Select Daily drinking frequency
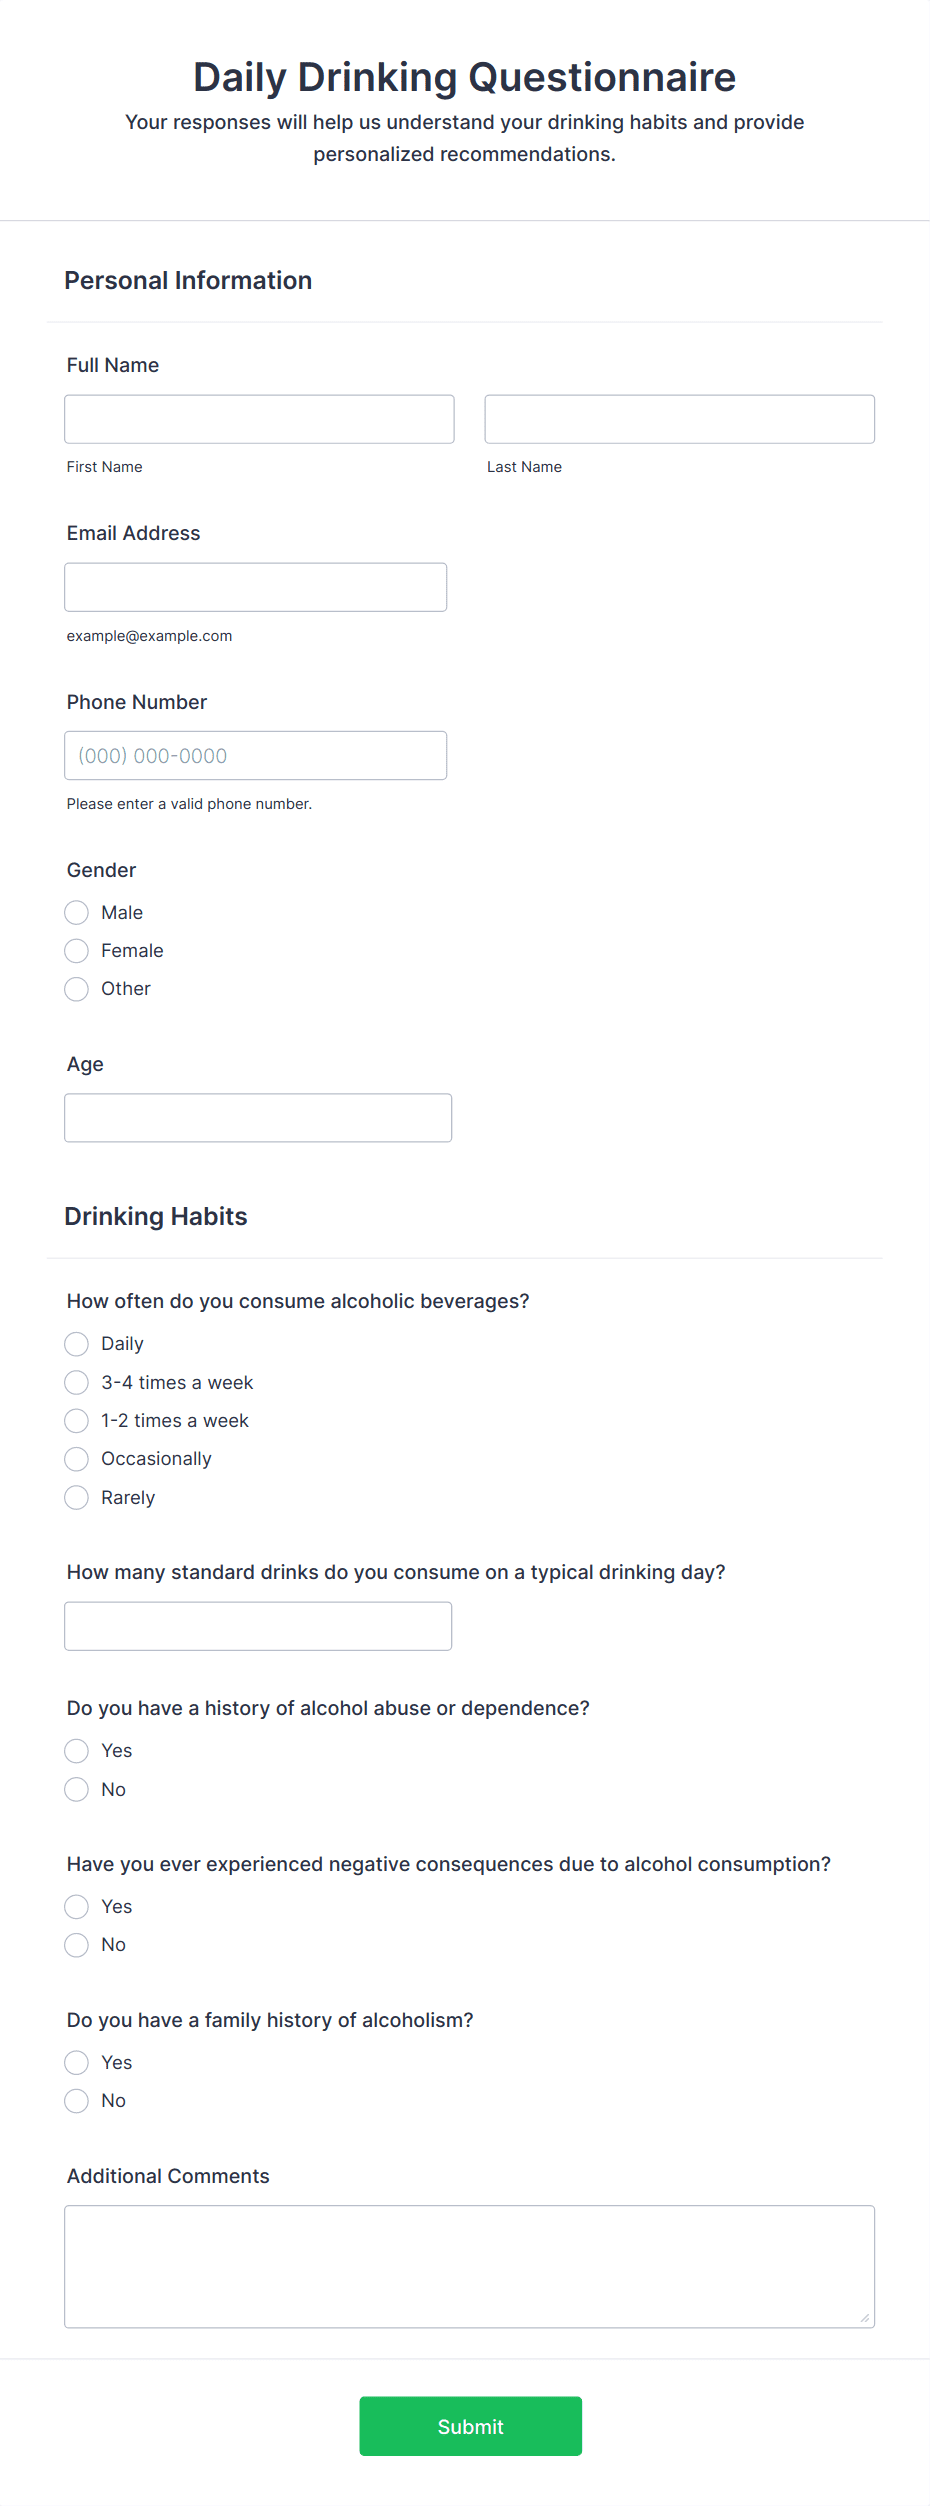930x2506 pixels. click(76, 1344)
